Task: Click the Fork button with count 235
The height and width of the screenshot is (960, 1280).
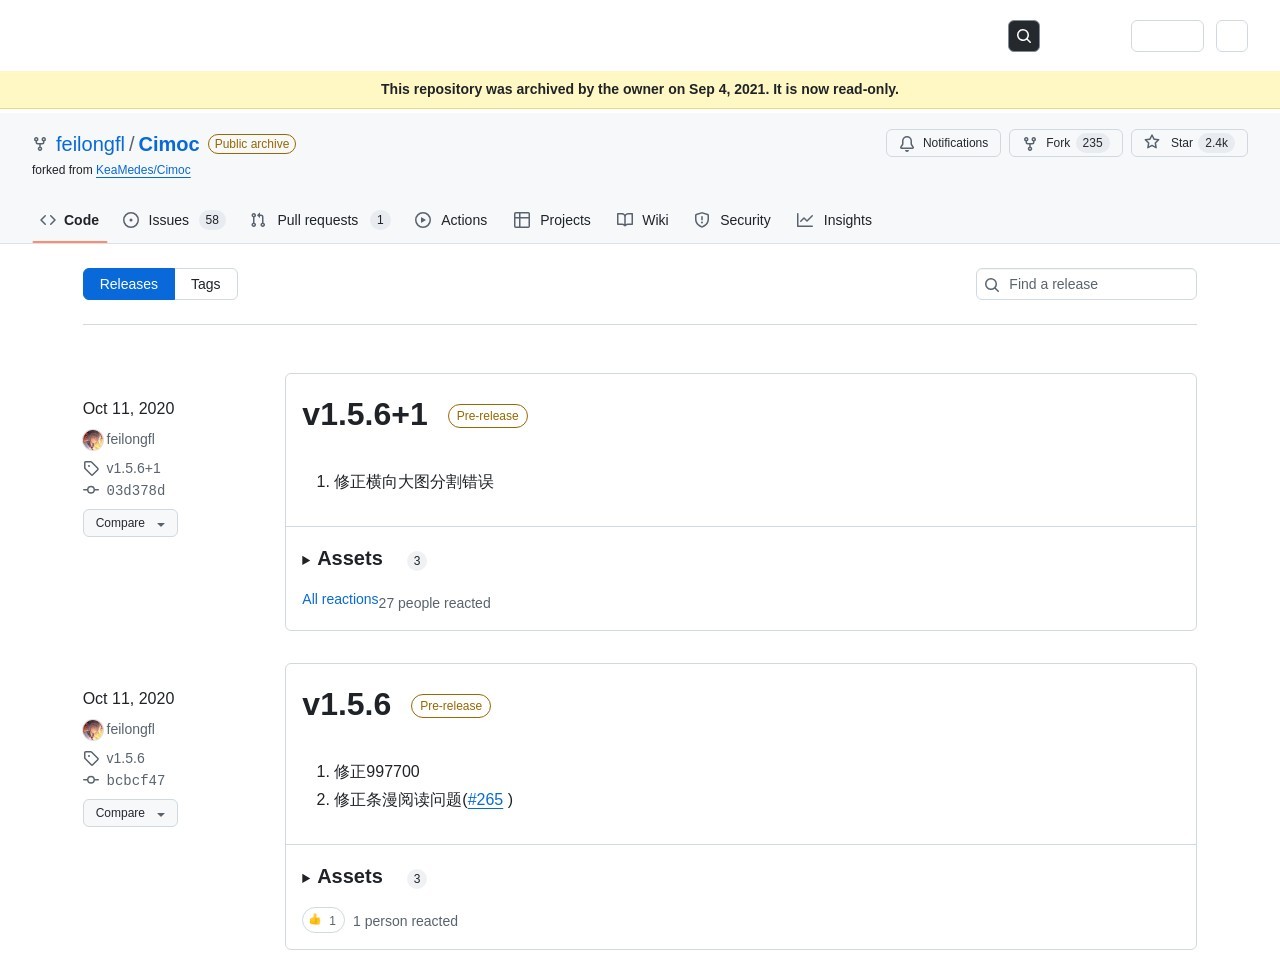Action: click(x=1065, y=143)
